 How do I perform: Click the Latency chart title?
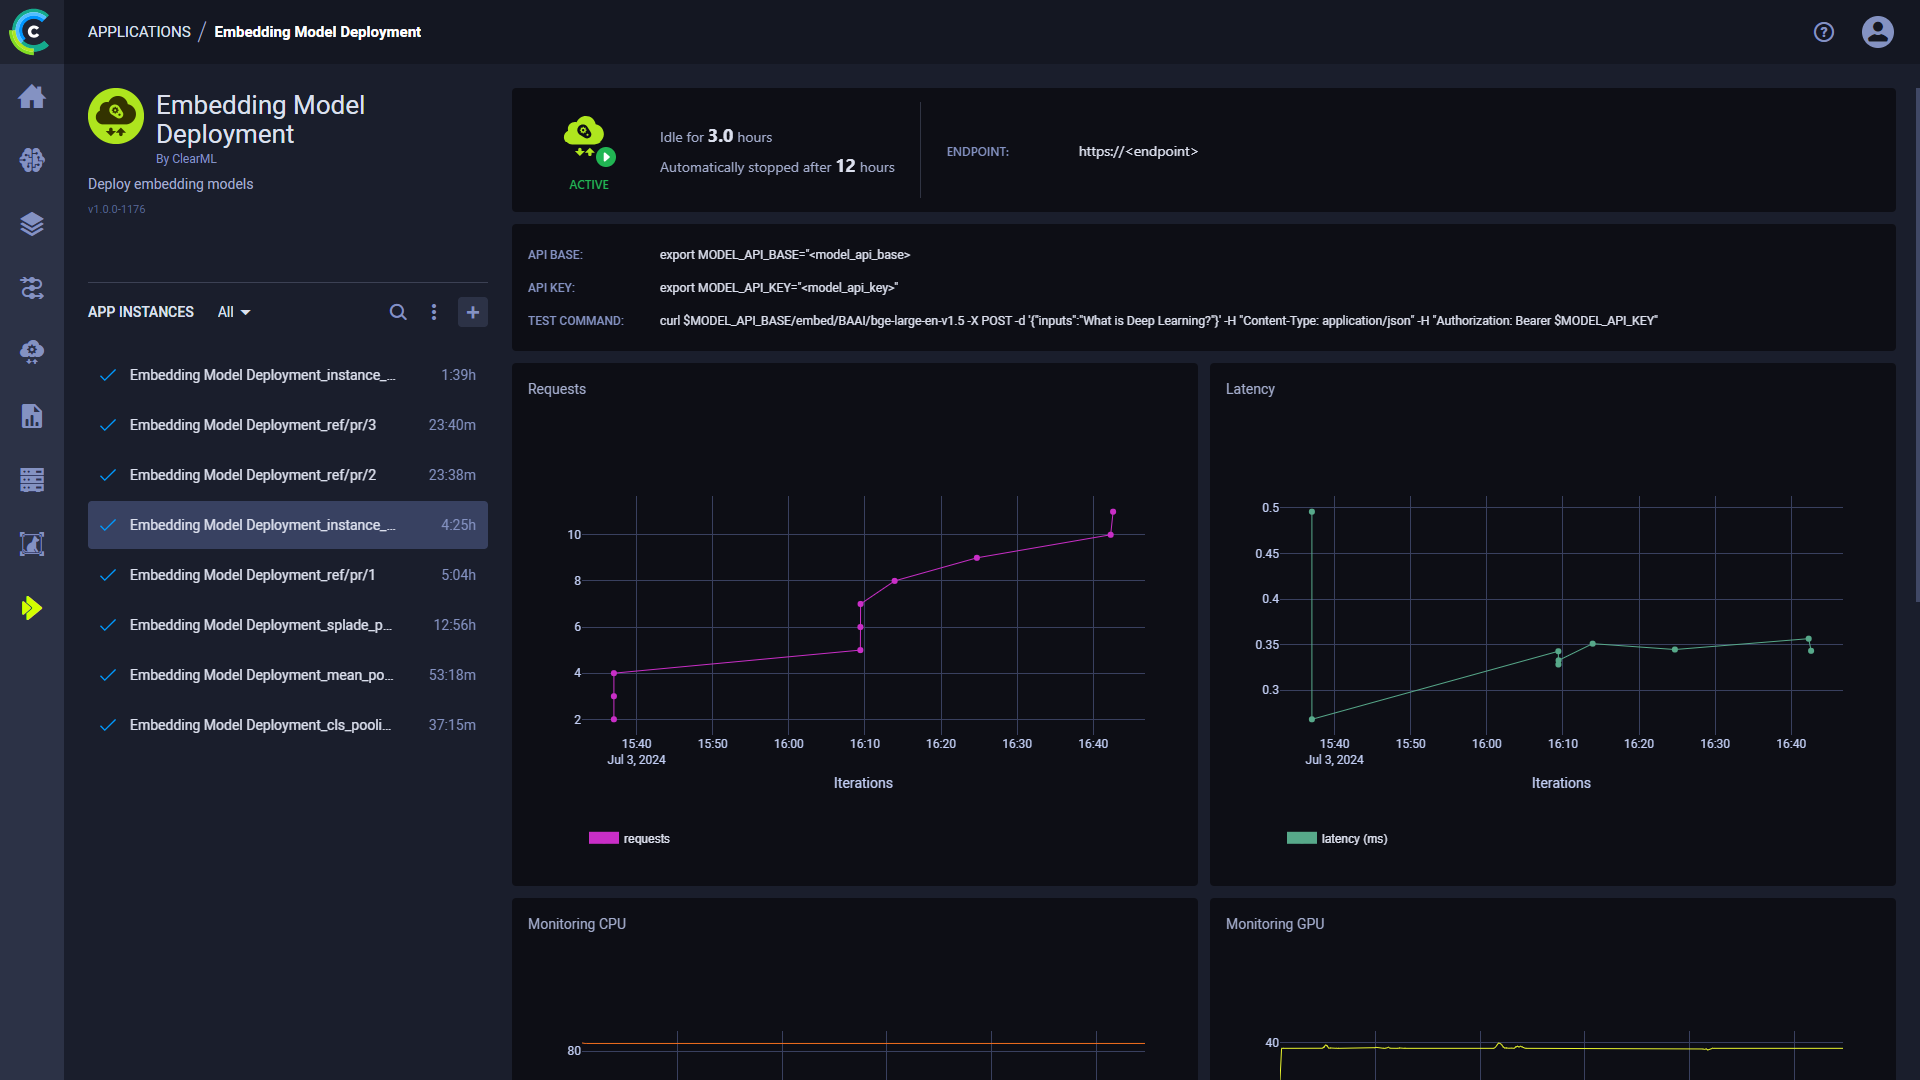pos(1250,389)
